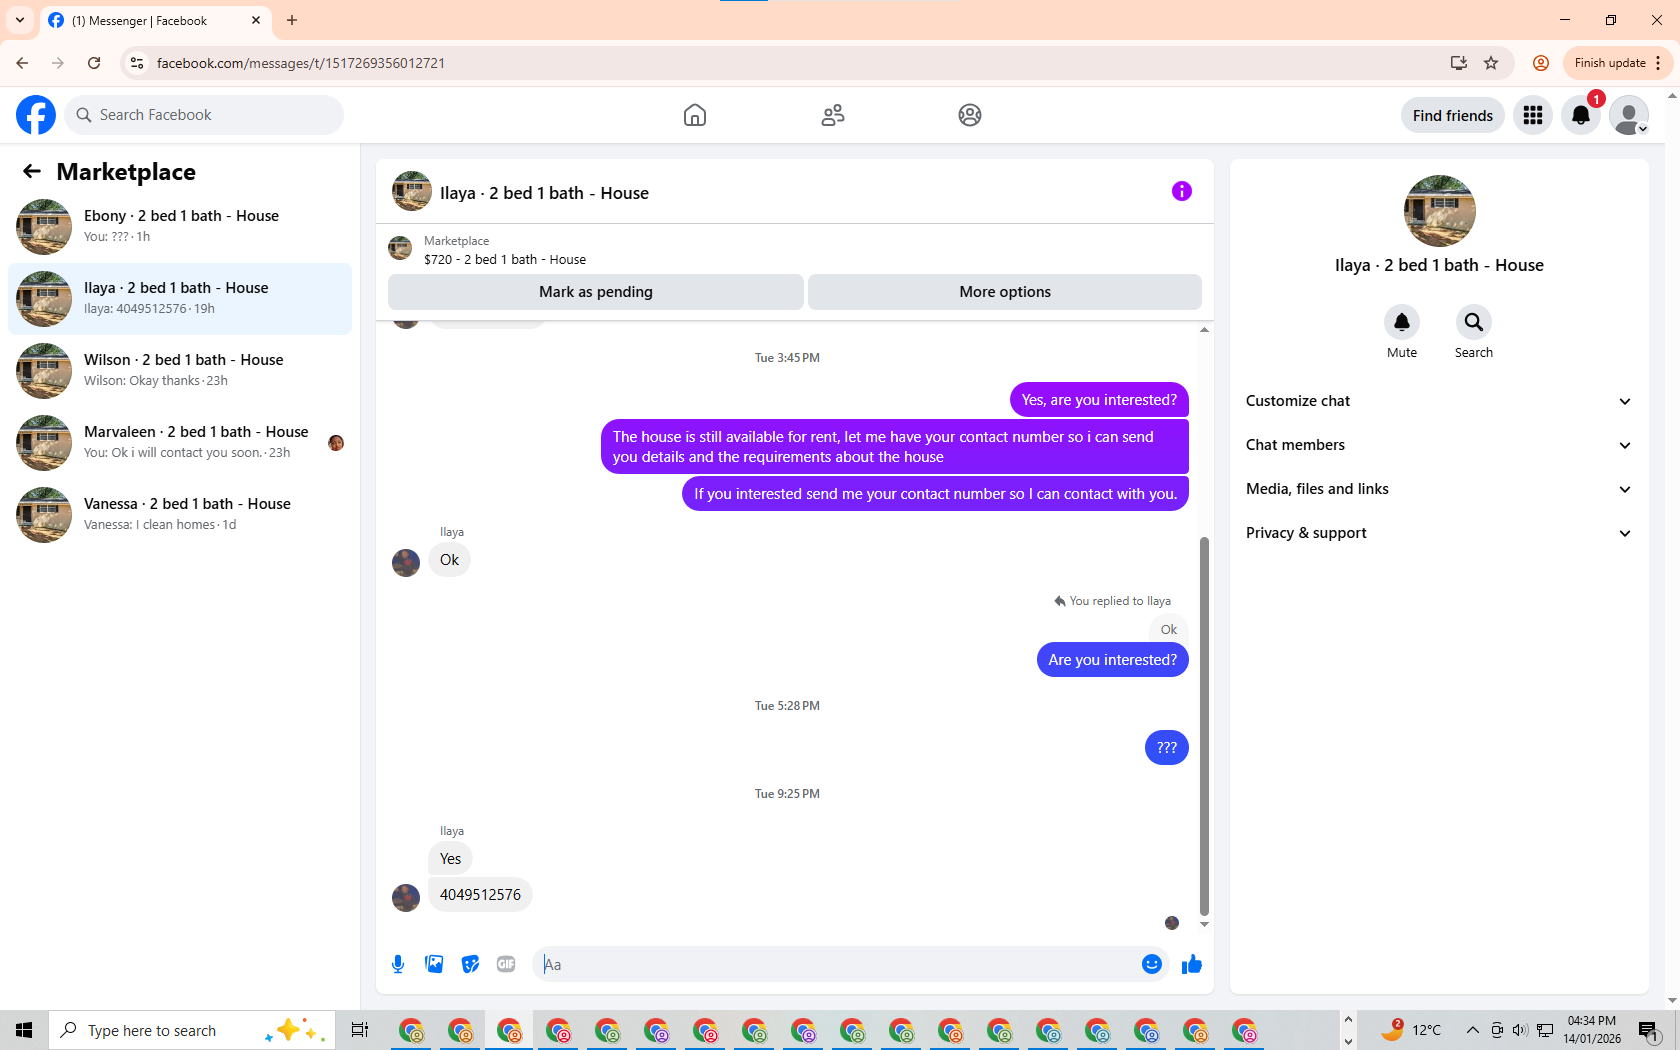The width and height of the screenshot is (1680, 1050).
Task: Select Ilaya 2 bed 1 bath conversation
Action: click(x=180, y=299)
